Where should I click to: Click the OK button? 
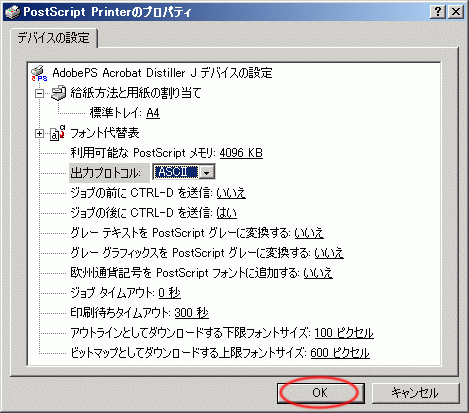320,393
